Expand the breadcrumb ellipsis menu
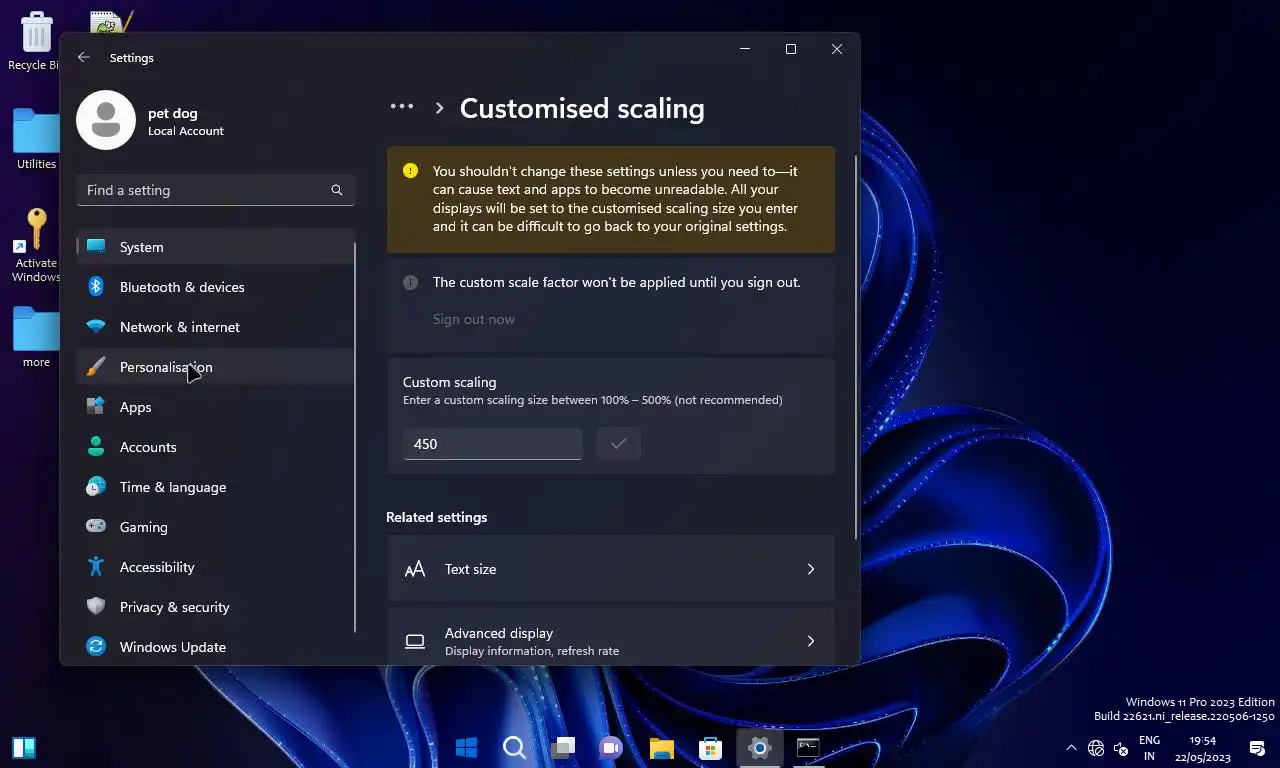The height and width of the screenshot is (768, 1280). pos(402,107)
